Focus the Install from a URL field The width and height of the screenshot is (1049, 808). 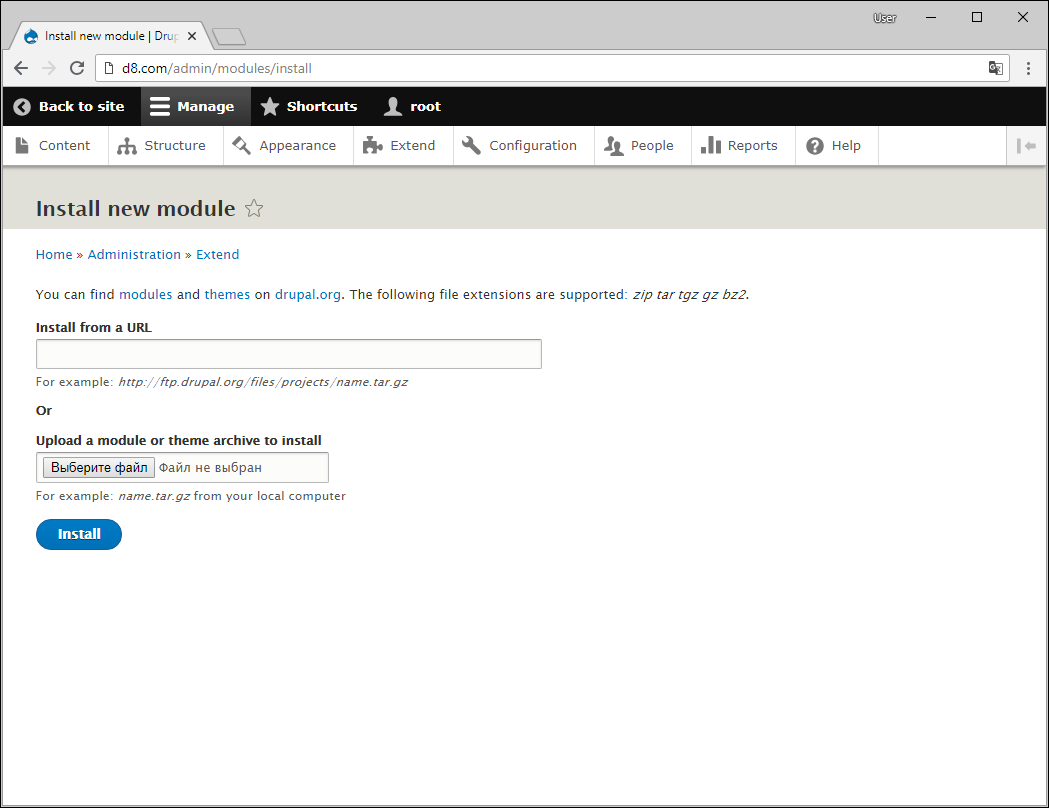(x=288, y=354)
